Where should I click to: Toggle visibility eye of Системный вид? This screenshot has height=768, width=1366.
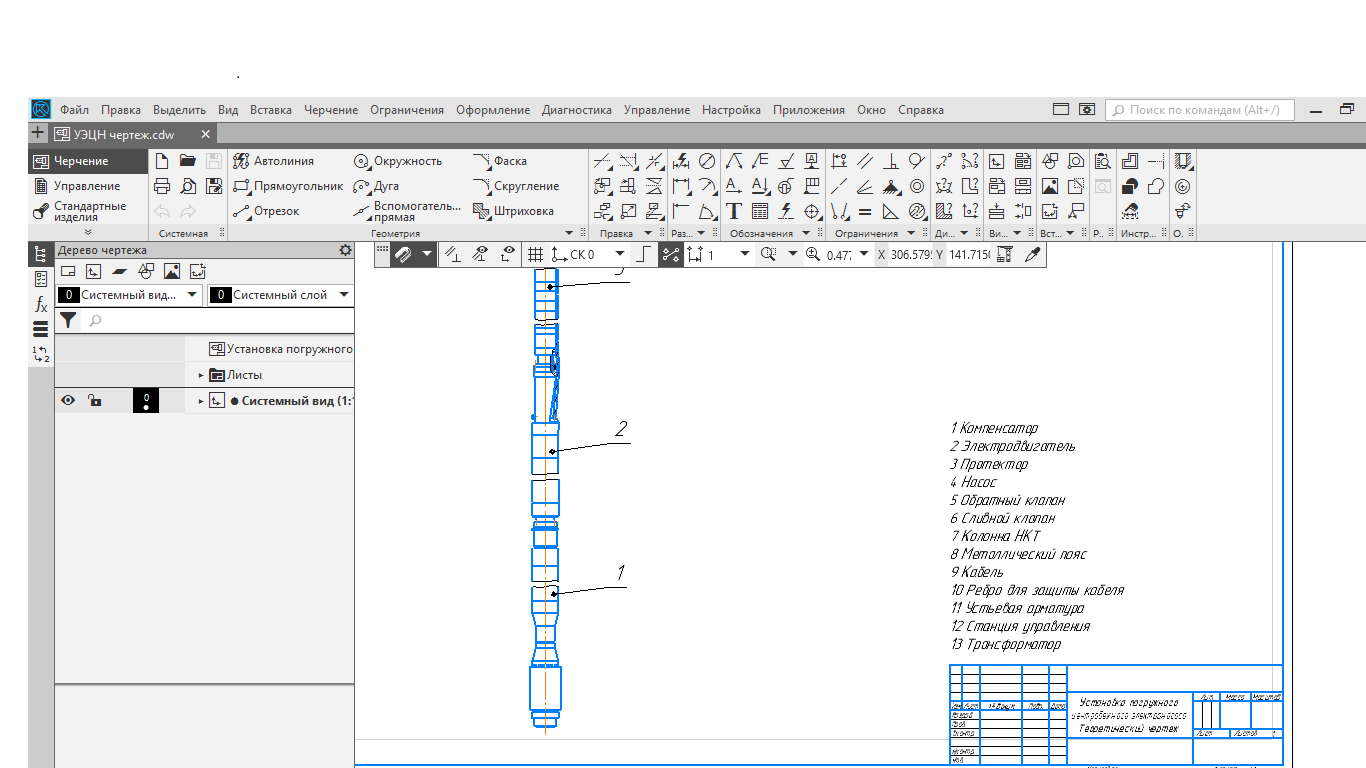[x=68, y=401]
